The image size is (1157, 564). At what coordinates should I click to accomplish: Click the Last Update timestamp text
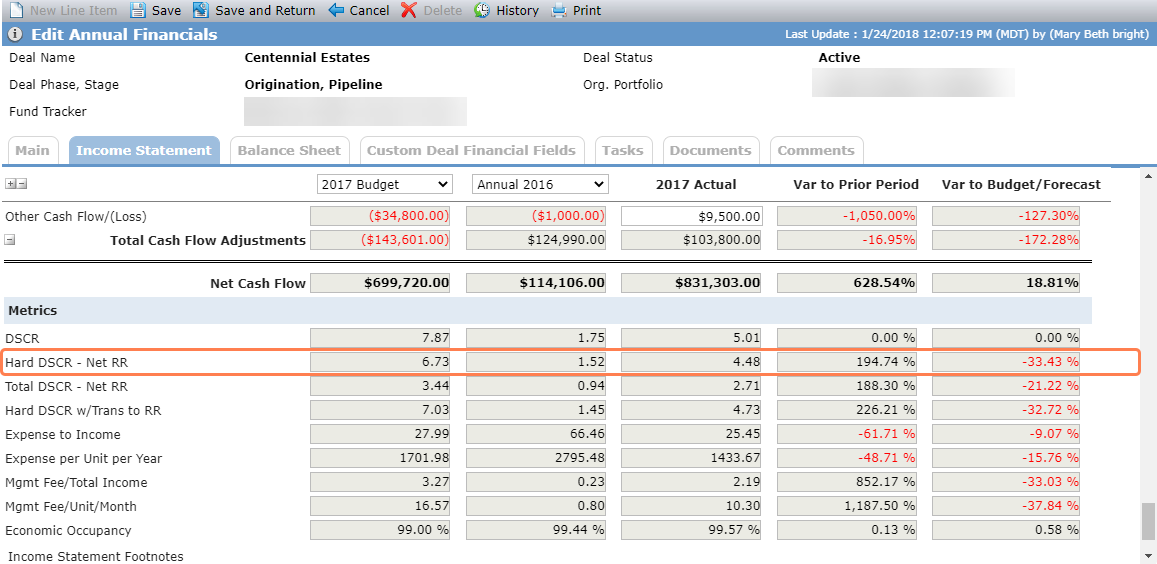tap(967, 35)
